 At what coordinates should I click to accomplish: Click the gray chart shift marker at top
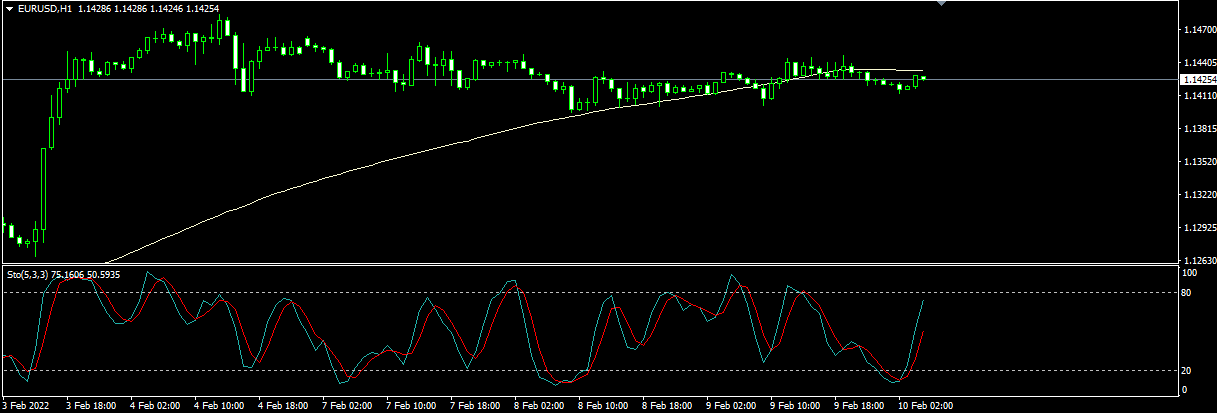click(x=939, y=4)
